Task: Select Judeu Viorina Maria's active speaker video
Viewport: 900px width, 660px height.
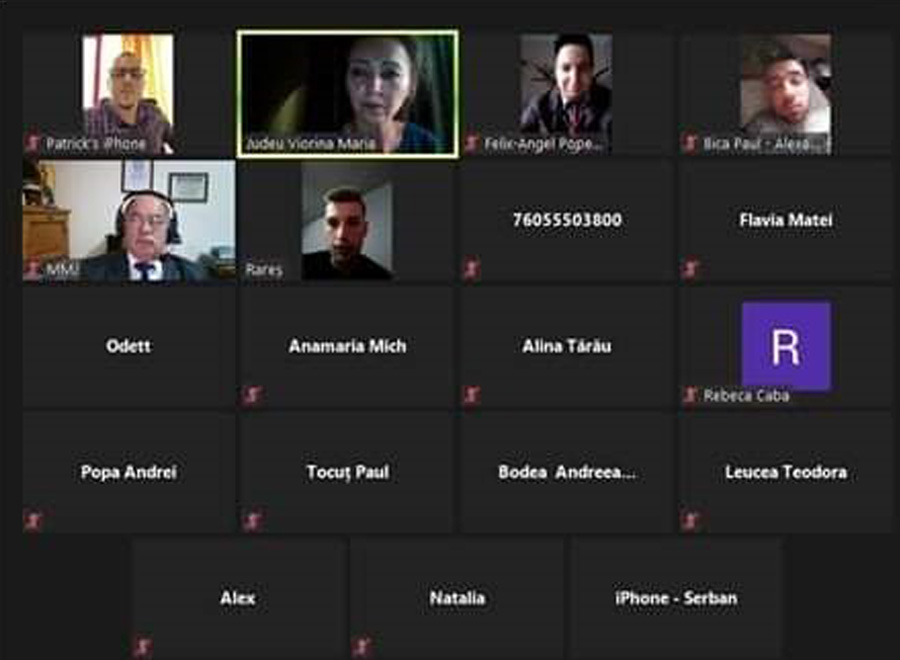Action: coord(348,94)
